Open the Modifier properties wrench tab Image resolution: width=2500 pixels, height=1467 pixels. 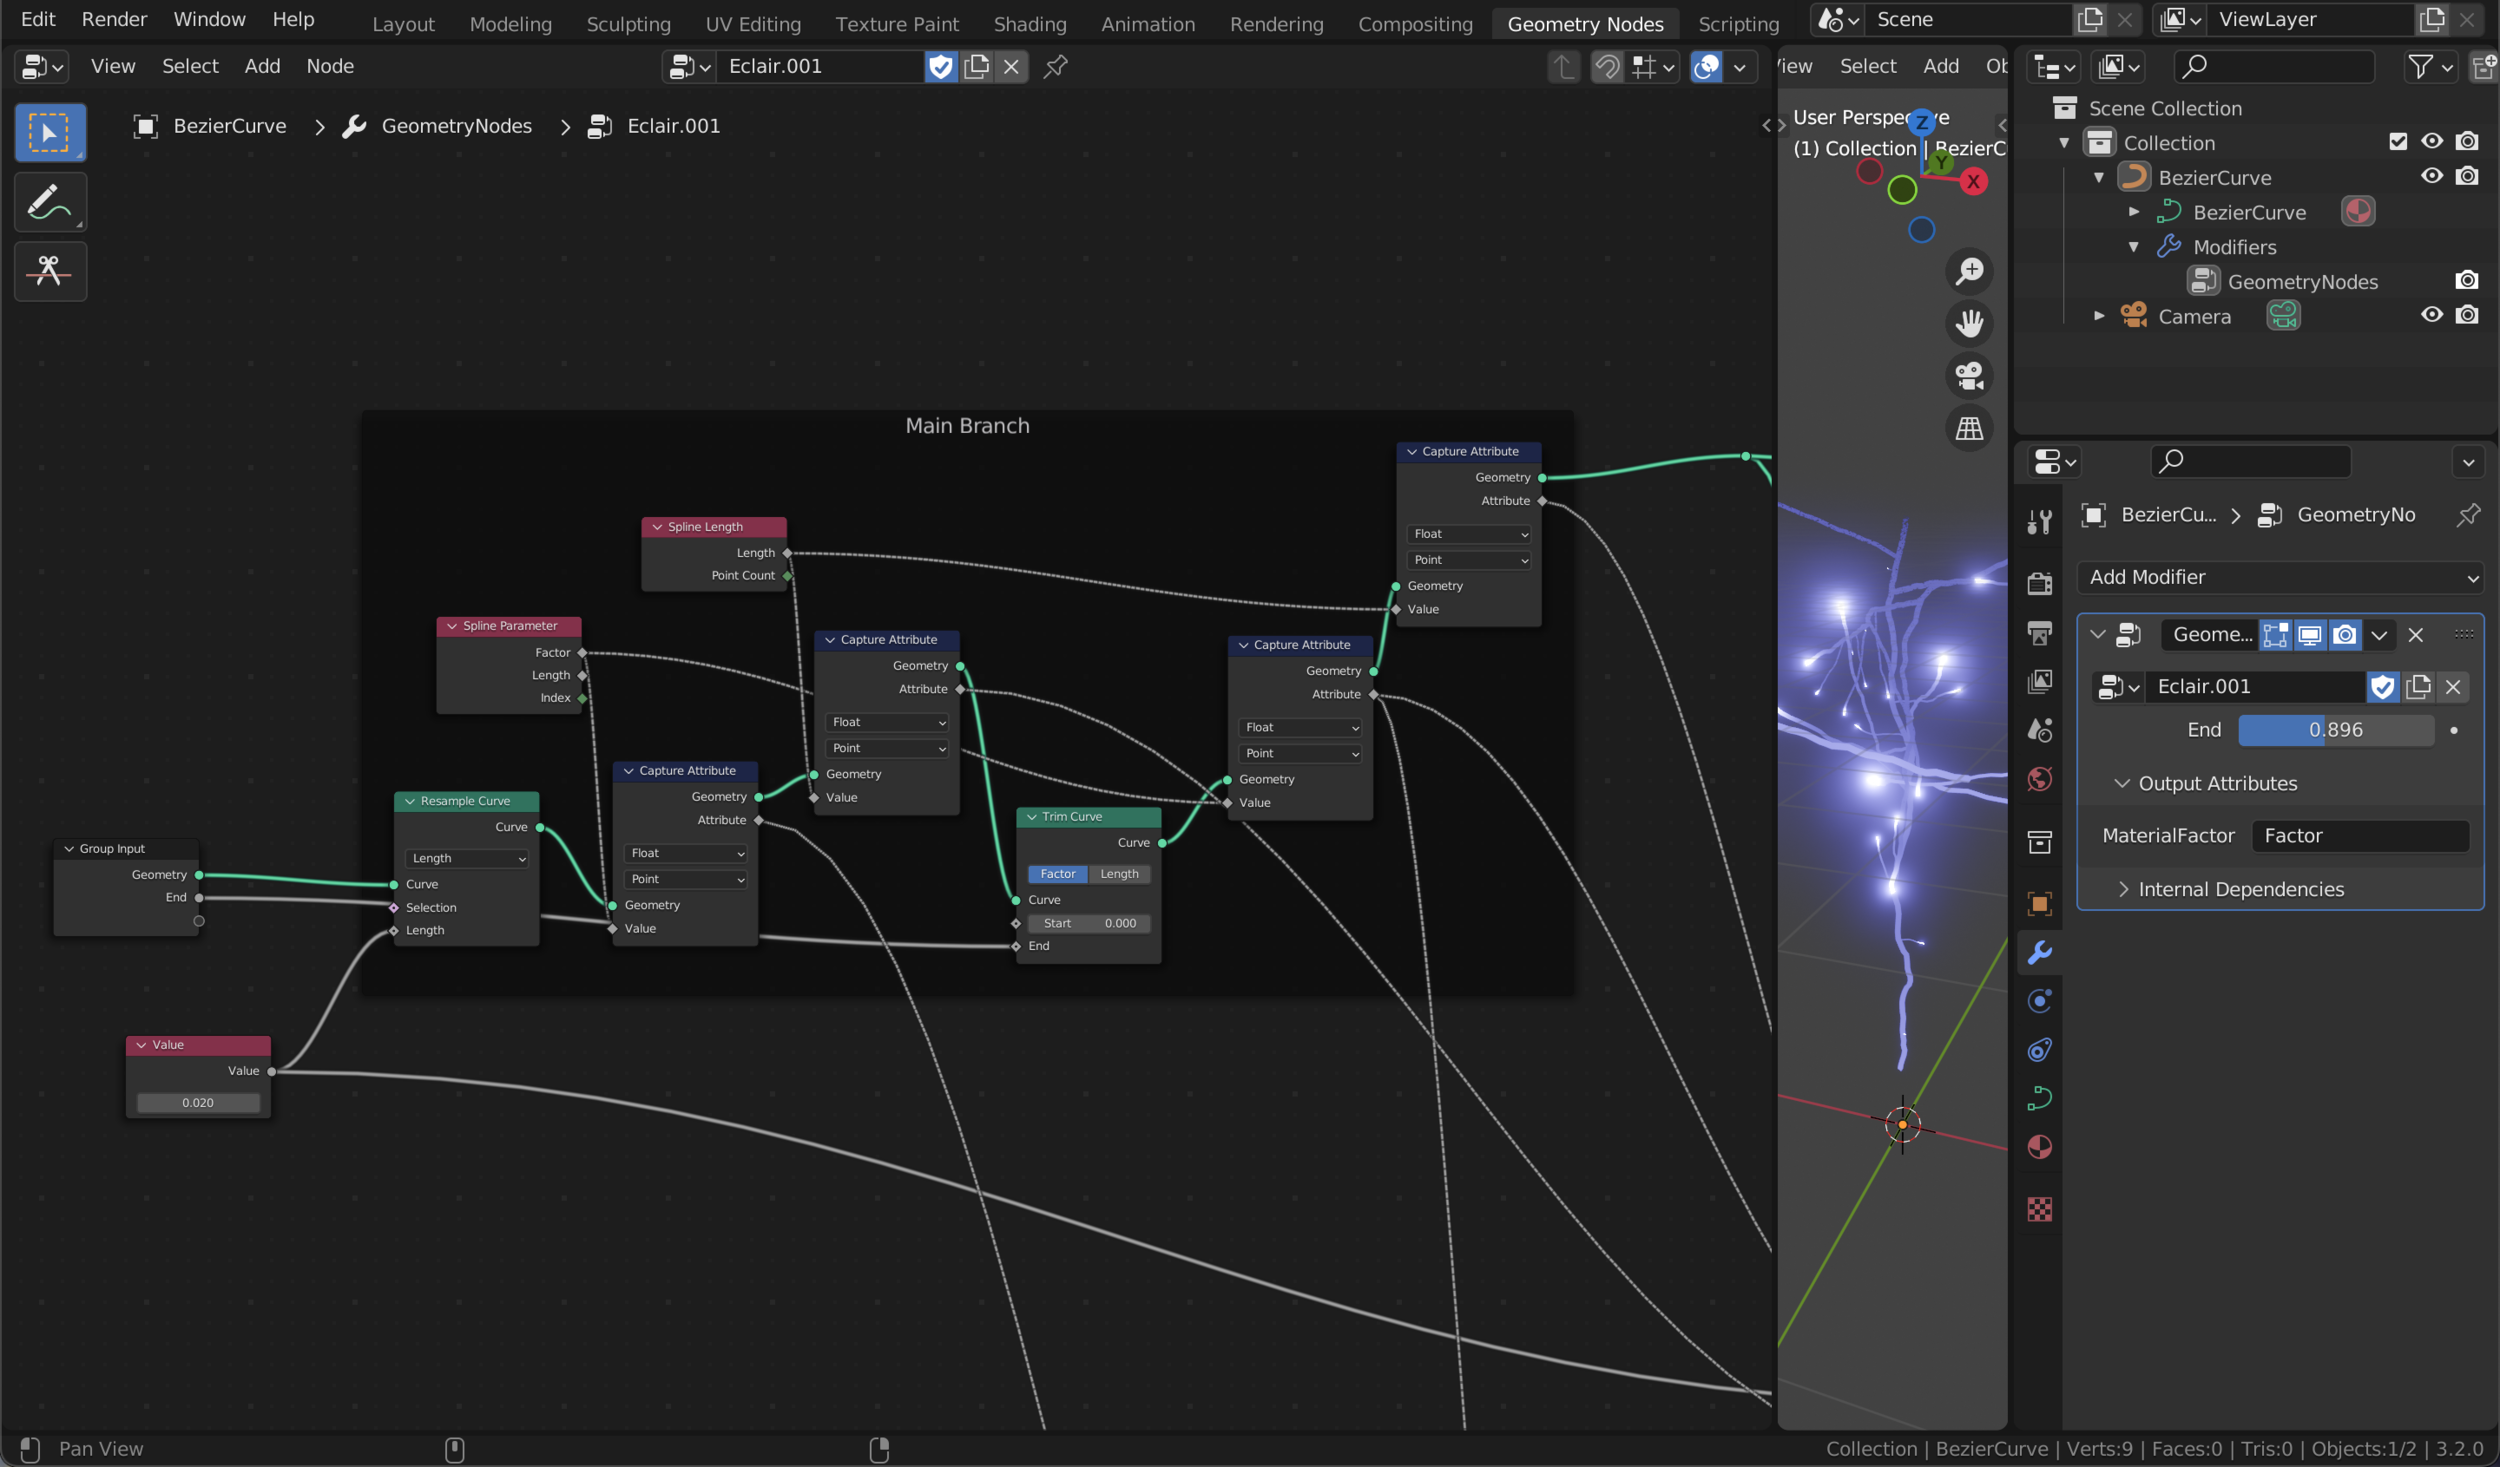[2039, 952]
